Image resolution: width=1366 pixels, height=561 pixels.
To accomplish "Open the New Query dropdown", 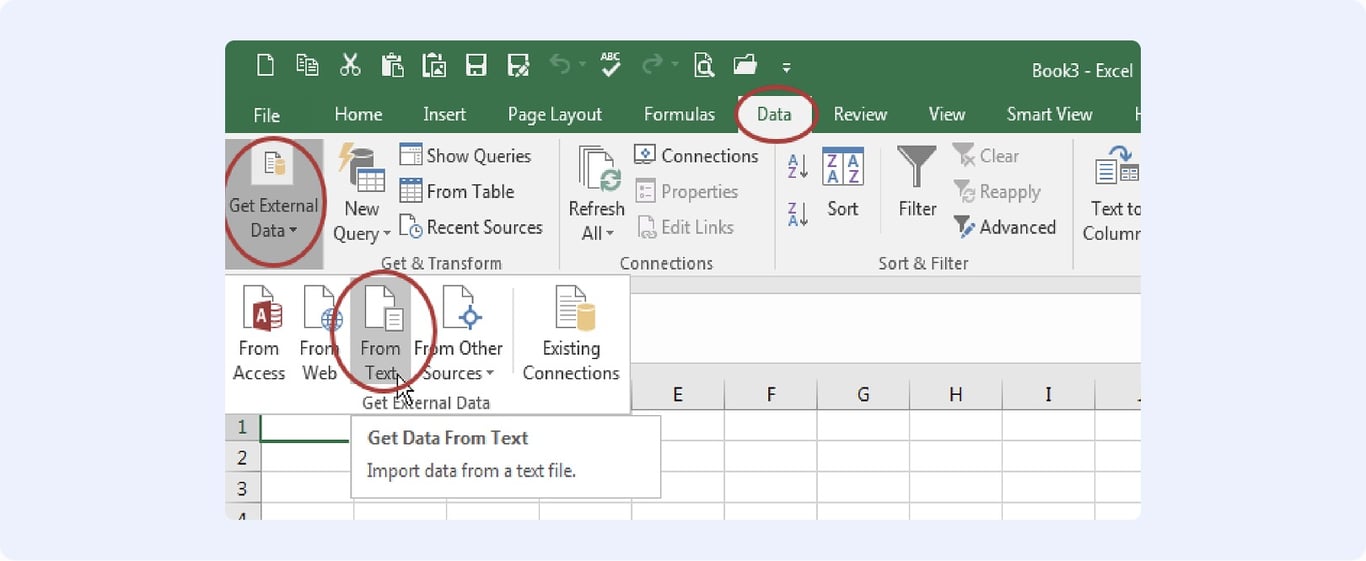I will coord(362,195).
